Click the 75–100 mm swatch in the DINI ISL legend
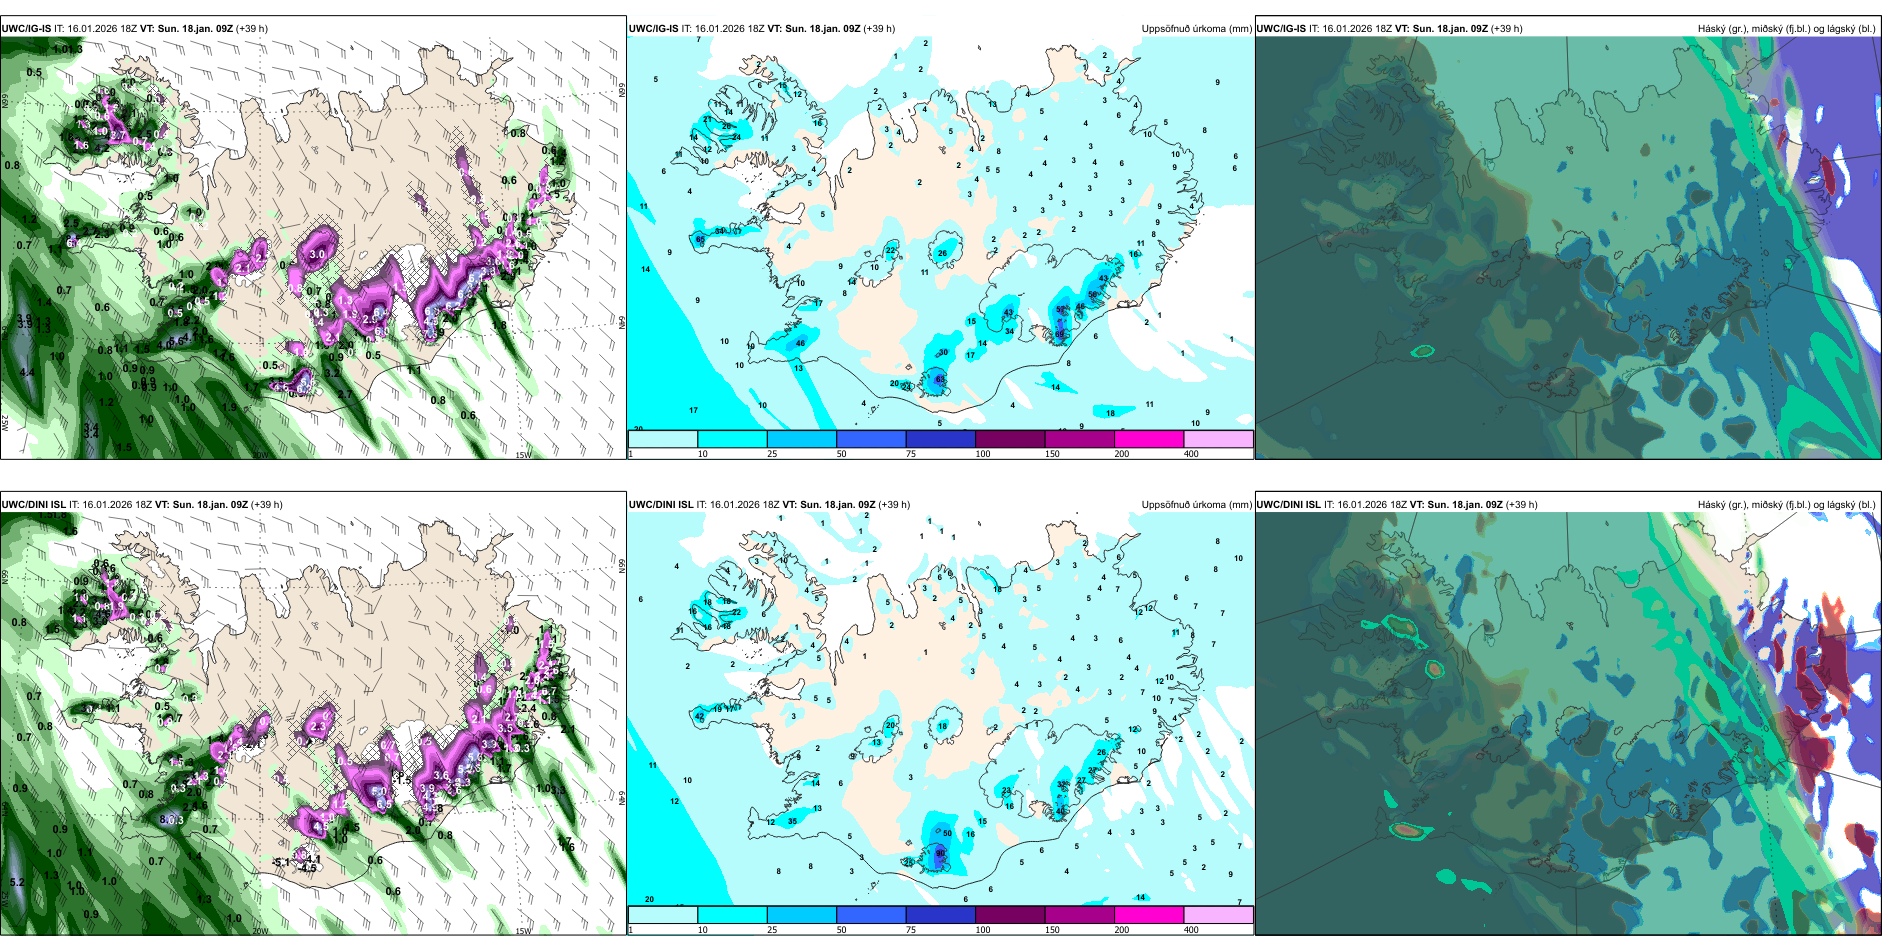 click(x=941, y=915)
